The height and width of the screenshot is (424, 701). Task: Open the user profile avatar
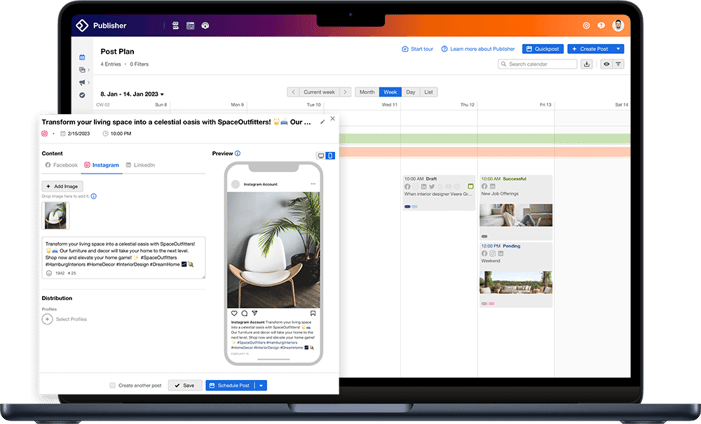(x=618, y=25)
